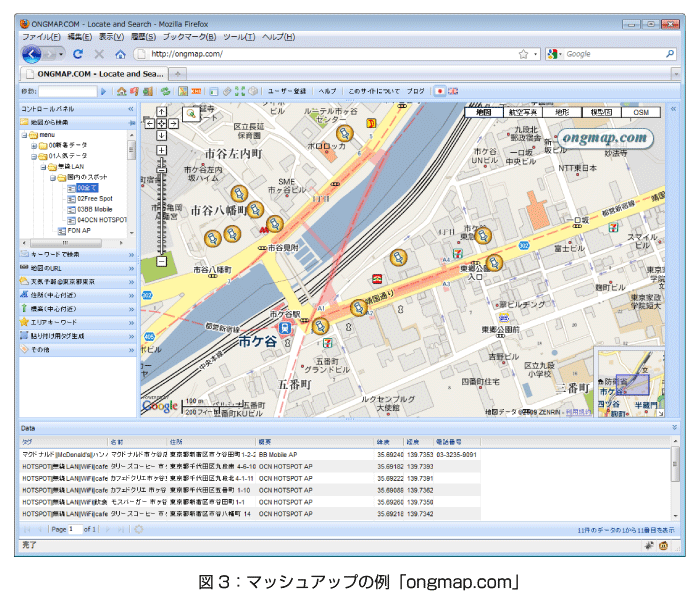Image resolution: width=700 pixels, height=604 pixels.
Task: Select the ONGMAP.COM browser tab
Action: tap(95, 74)
